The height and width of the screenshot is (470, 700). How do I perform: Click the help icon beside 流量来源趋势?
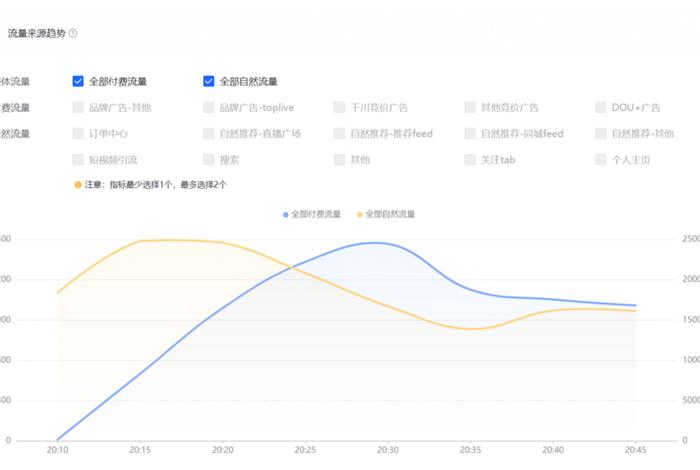[73, 33]
